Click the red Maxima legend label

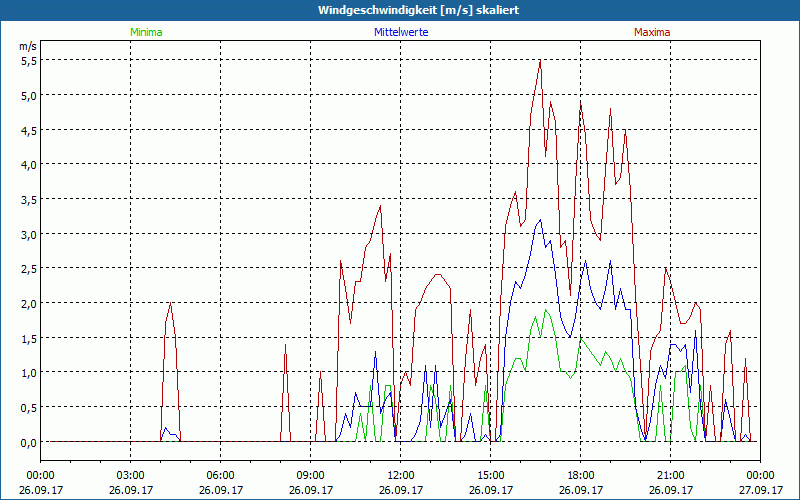(x=652, y=32)
